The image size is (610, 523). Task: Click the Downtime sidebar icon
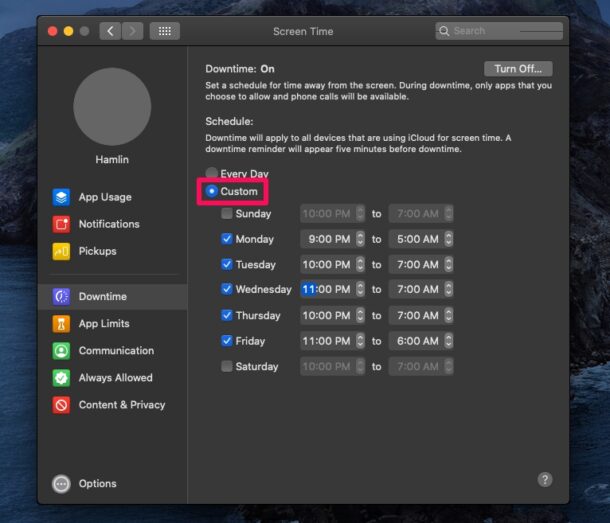61,297
